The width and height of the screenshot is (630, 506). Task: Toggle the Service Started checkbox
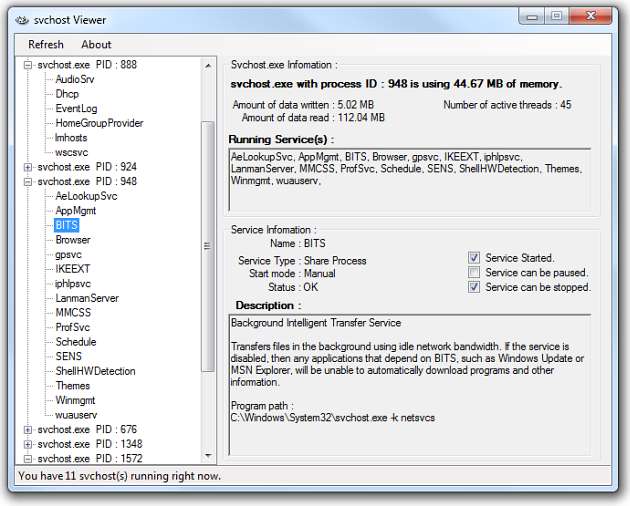474,258
